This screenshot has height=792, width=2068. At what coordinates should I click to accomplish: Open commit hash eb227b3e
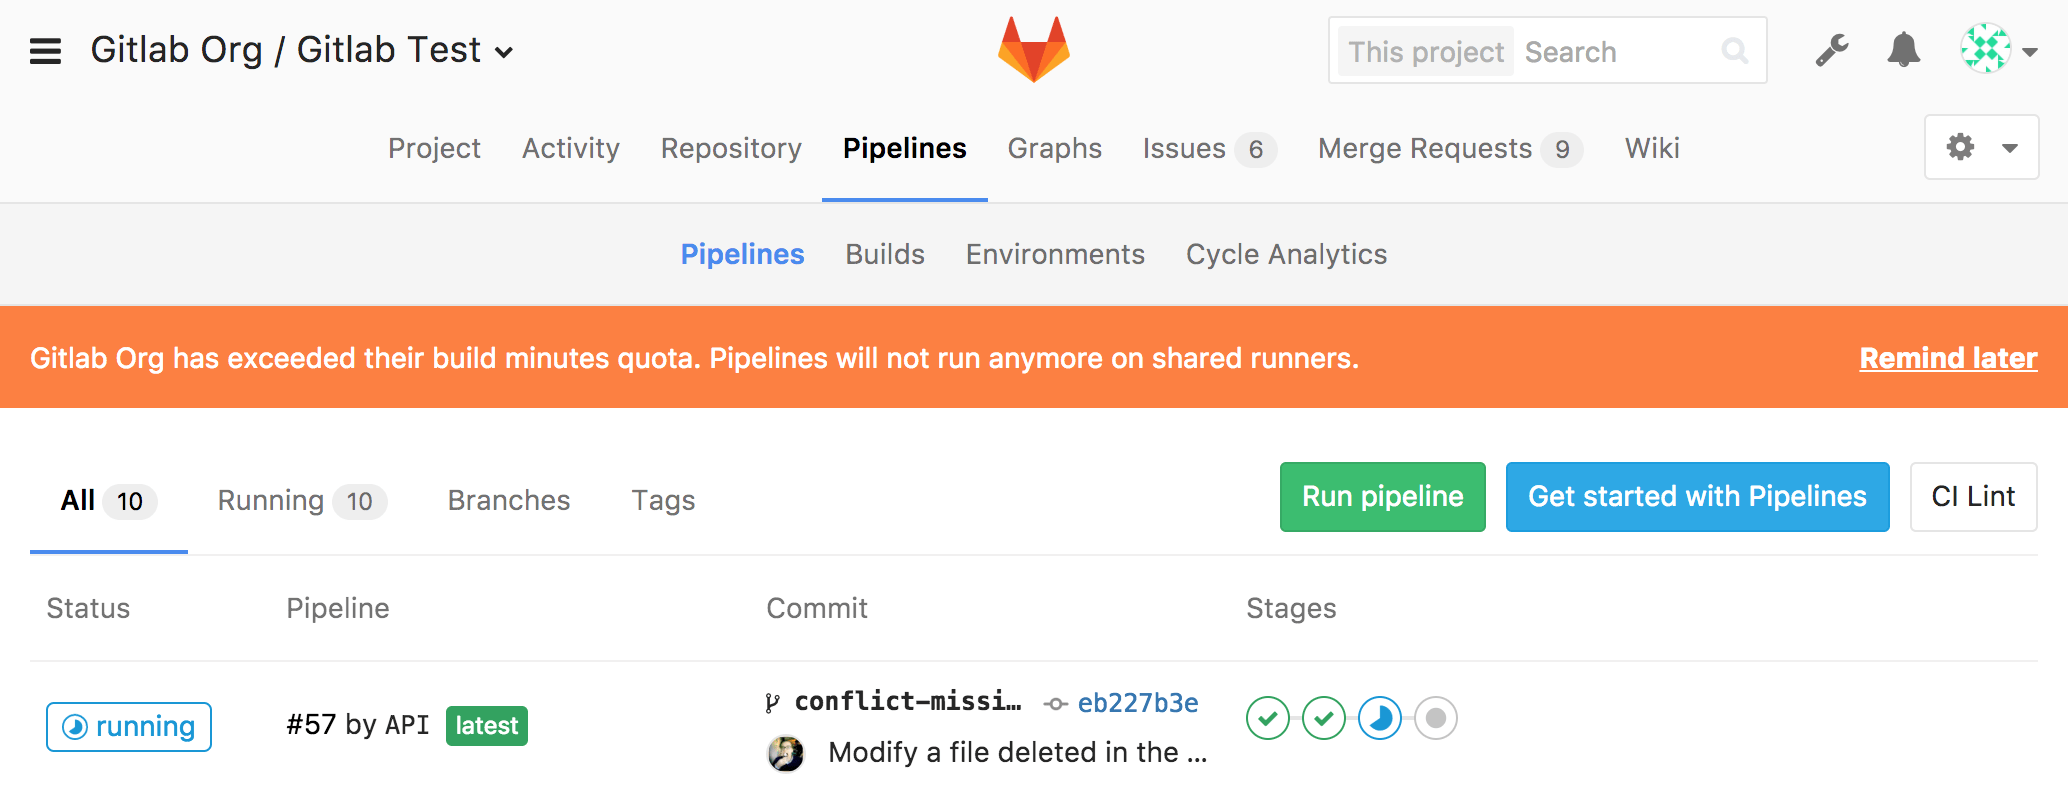pos(1138,703)
